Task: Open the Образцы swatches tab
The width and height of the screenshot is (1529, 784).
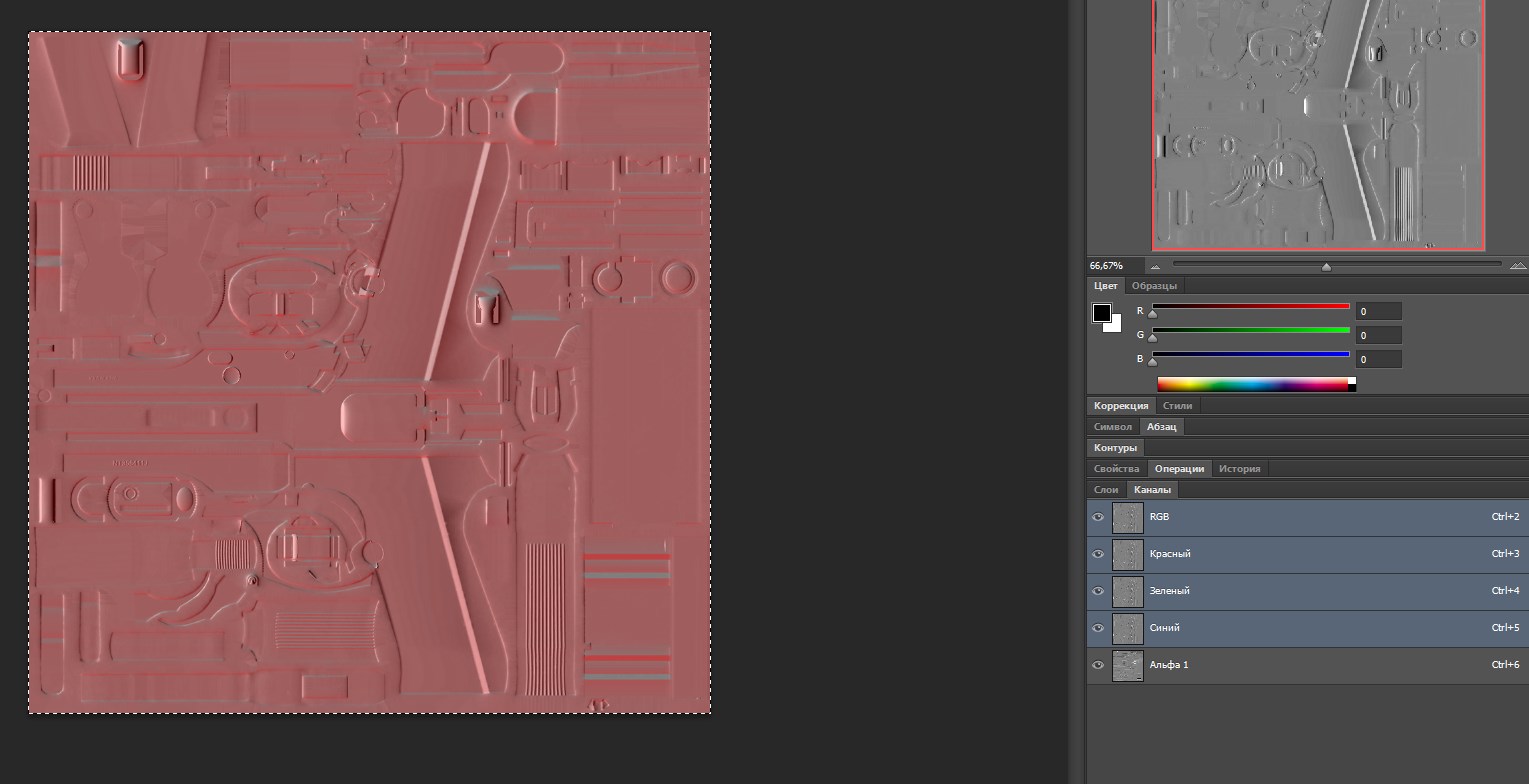Action: tap(1154, 286)
